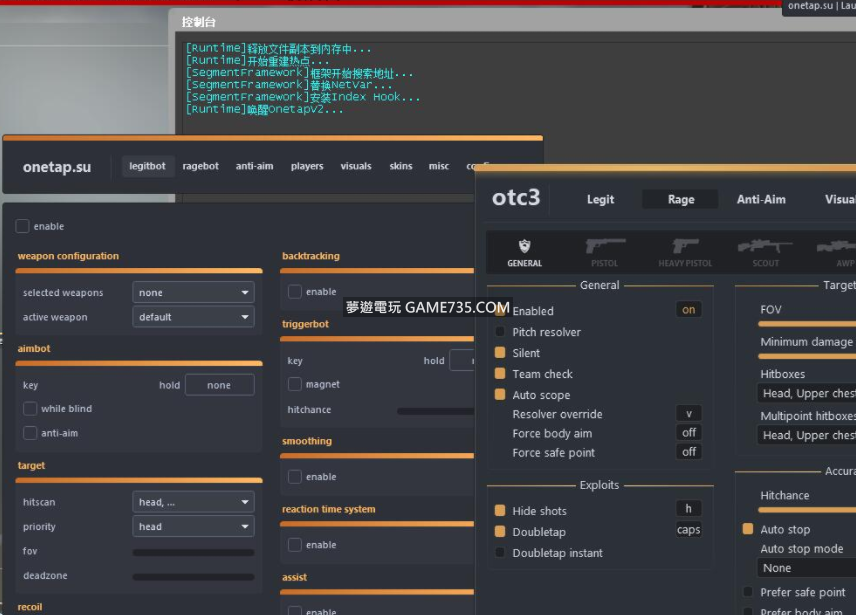Switch to the ragebot tab
The width and height of the screenshot is (856, 615).
(x=200, y=166)
